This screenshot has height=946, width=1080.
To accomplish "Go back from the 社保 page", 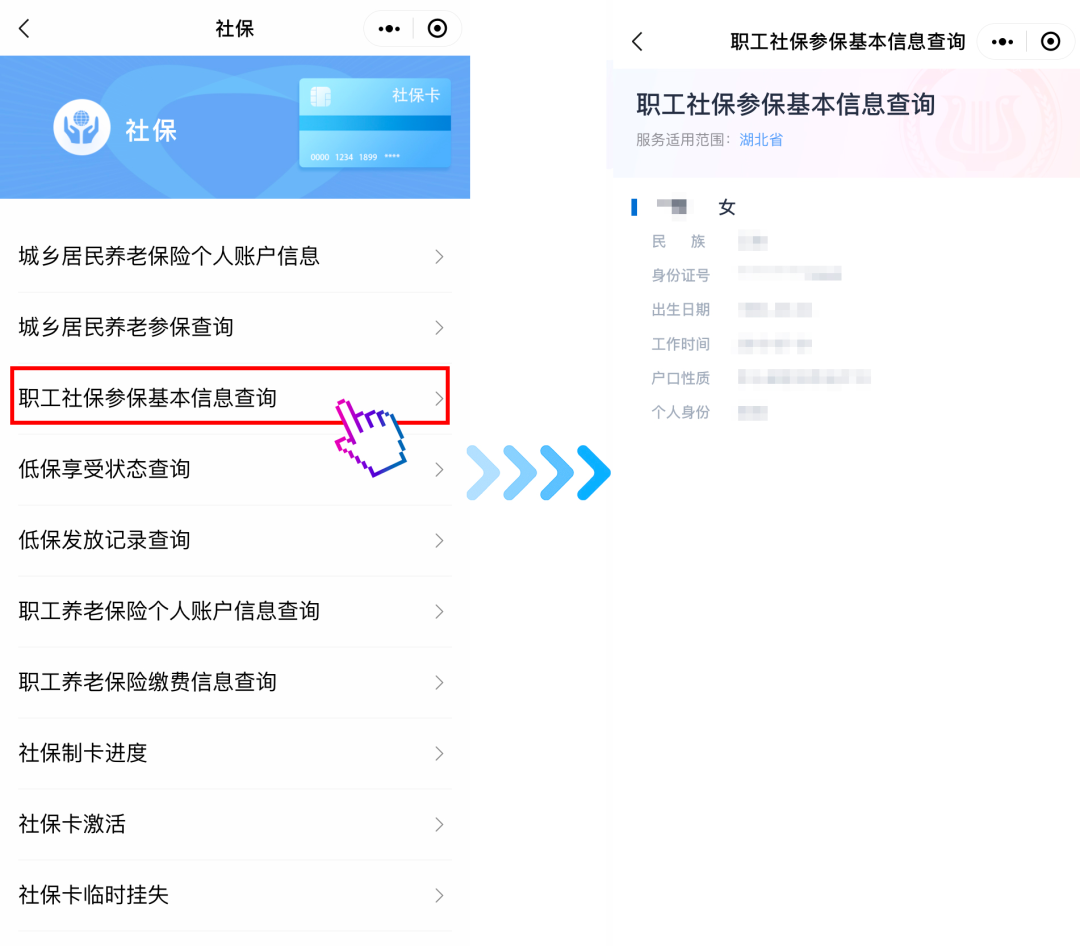I will tap(24, 28).
